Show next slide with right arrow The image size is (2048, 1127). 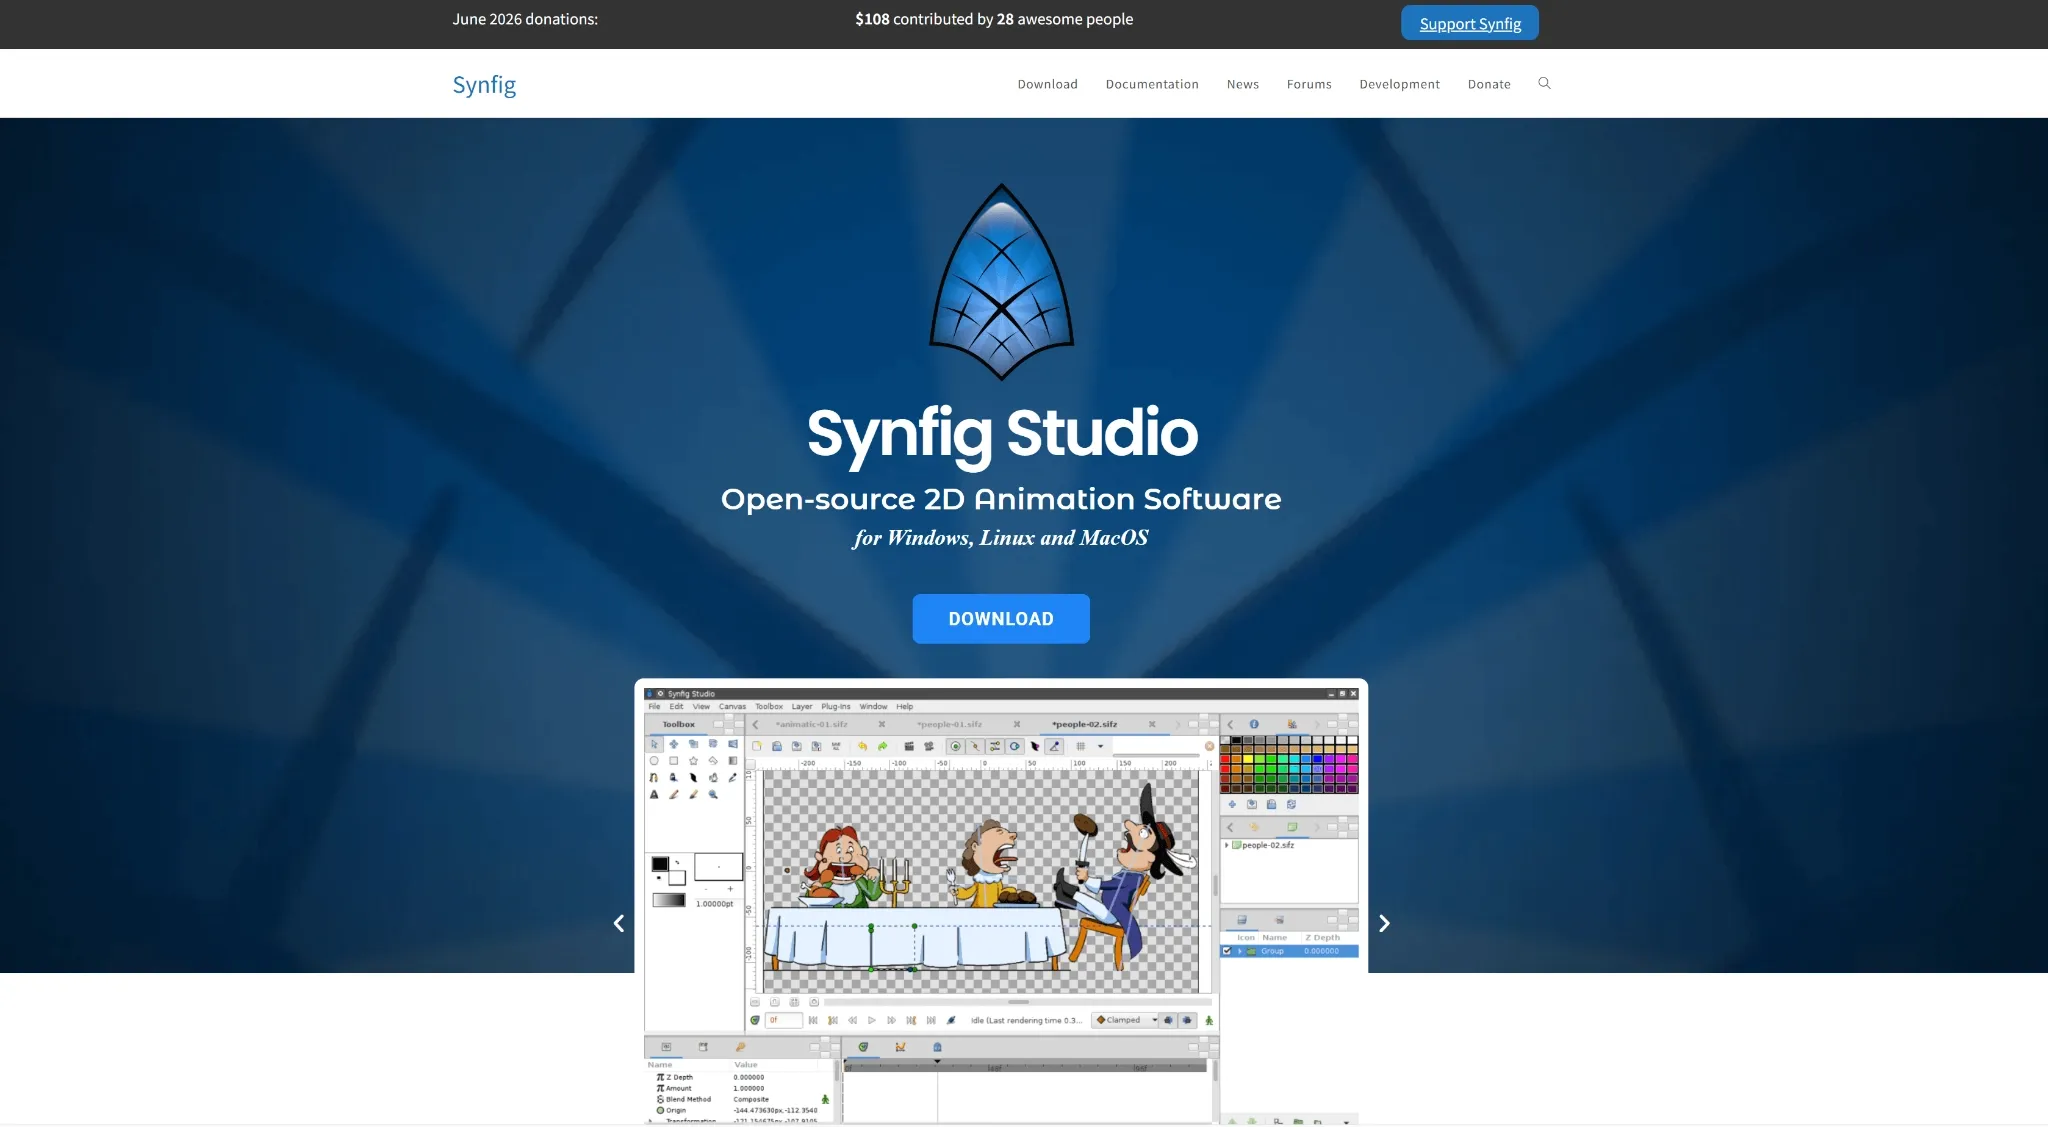coord(1384,923)
